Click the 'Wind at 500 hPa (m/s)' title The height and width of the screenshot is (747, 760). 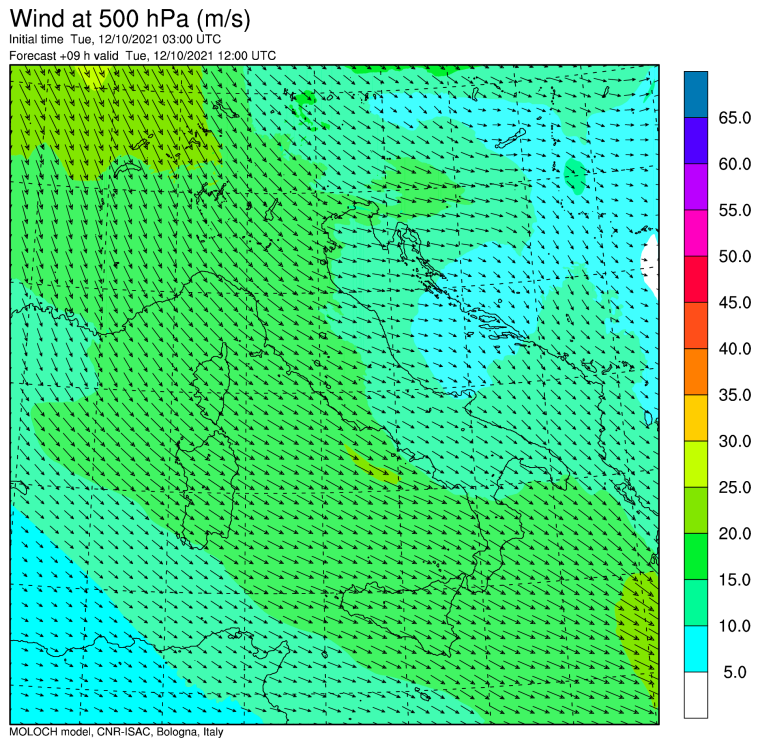click(130, 19)
